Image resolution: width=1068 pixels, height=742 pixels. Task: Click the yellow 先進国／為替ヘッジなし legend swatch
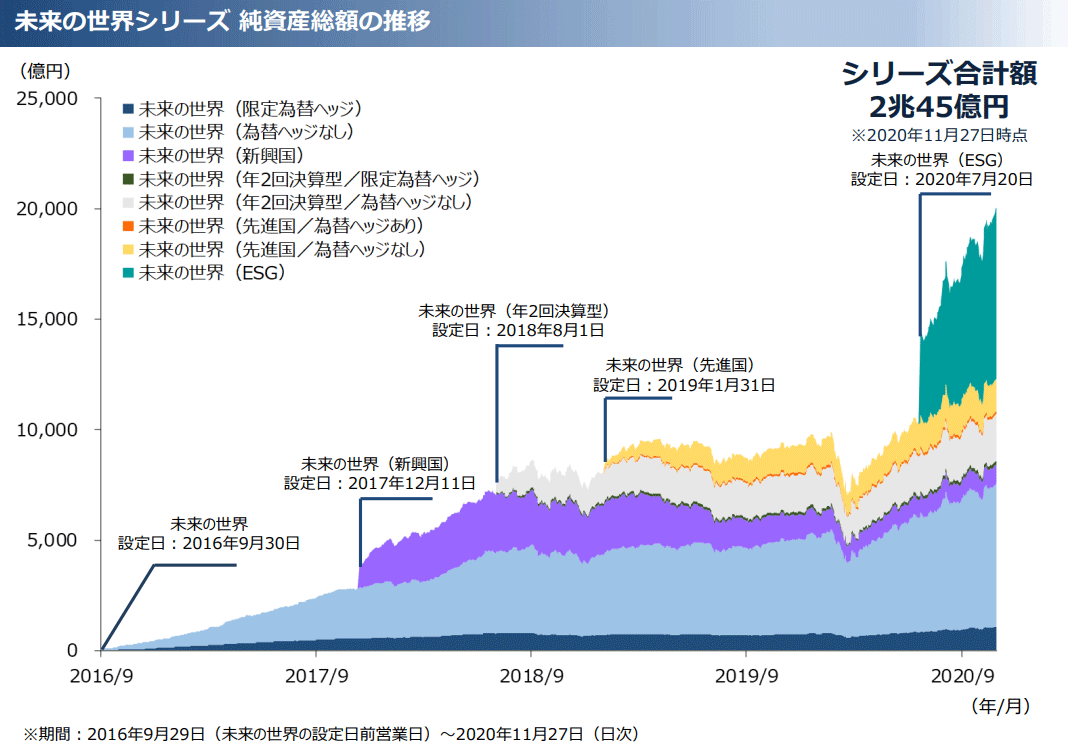point(128,249)
